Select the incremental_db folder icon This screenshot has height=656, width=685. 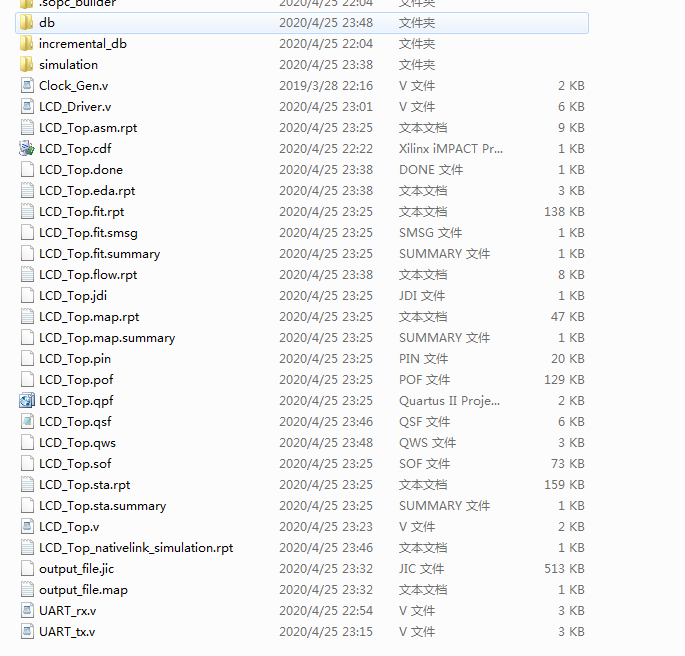click(x=27, y=43)
